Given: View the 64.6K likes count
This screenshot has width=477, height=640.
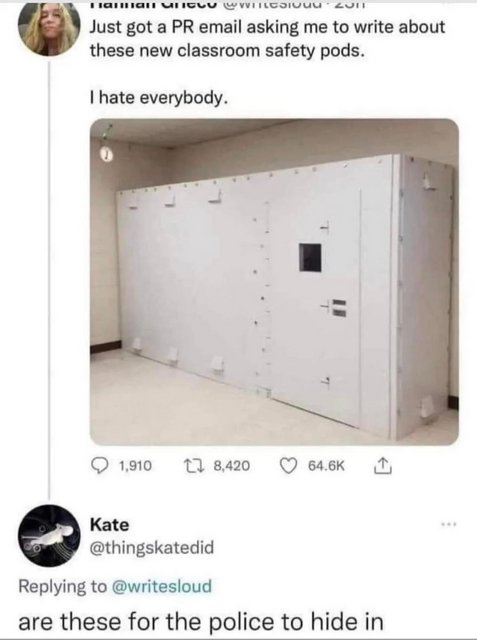Looking at the screenshot, I should click(x=326, y=466).
